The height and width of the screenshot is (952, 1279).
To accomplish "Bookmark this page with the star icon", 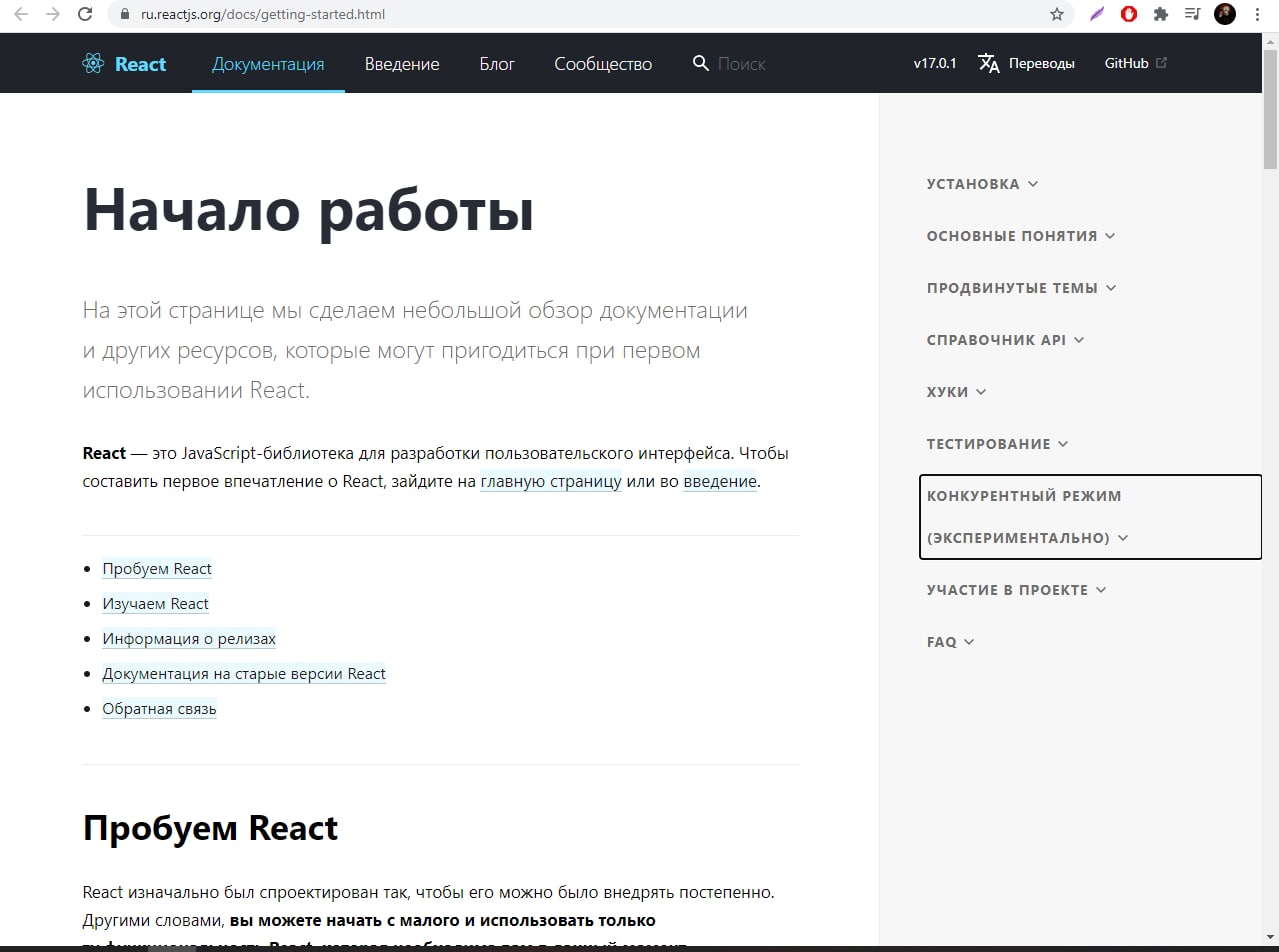I will coord(1057,14).
